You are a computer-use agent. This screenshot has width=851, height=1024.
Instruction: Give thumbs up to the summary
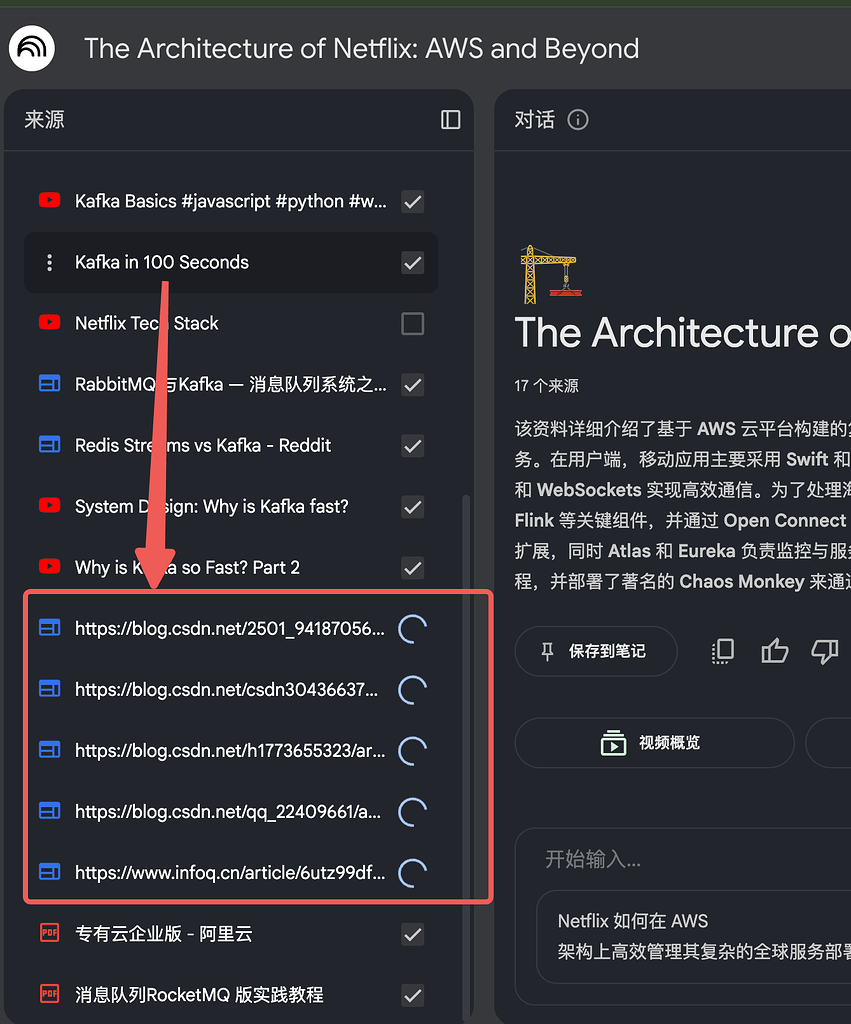(x=775, y=651)
